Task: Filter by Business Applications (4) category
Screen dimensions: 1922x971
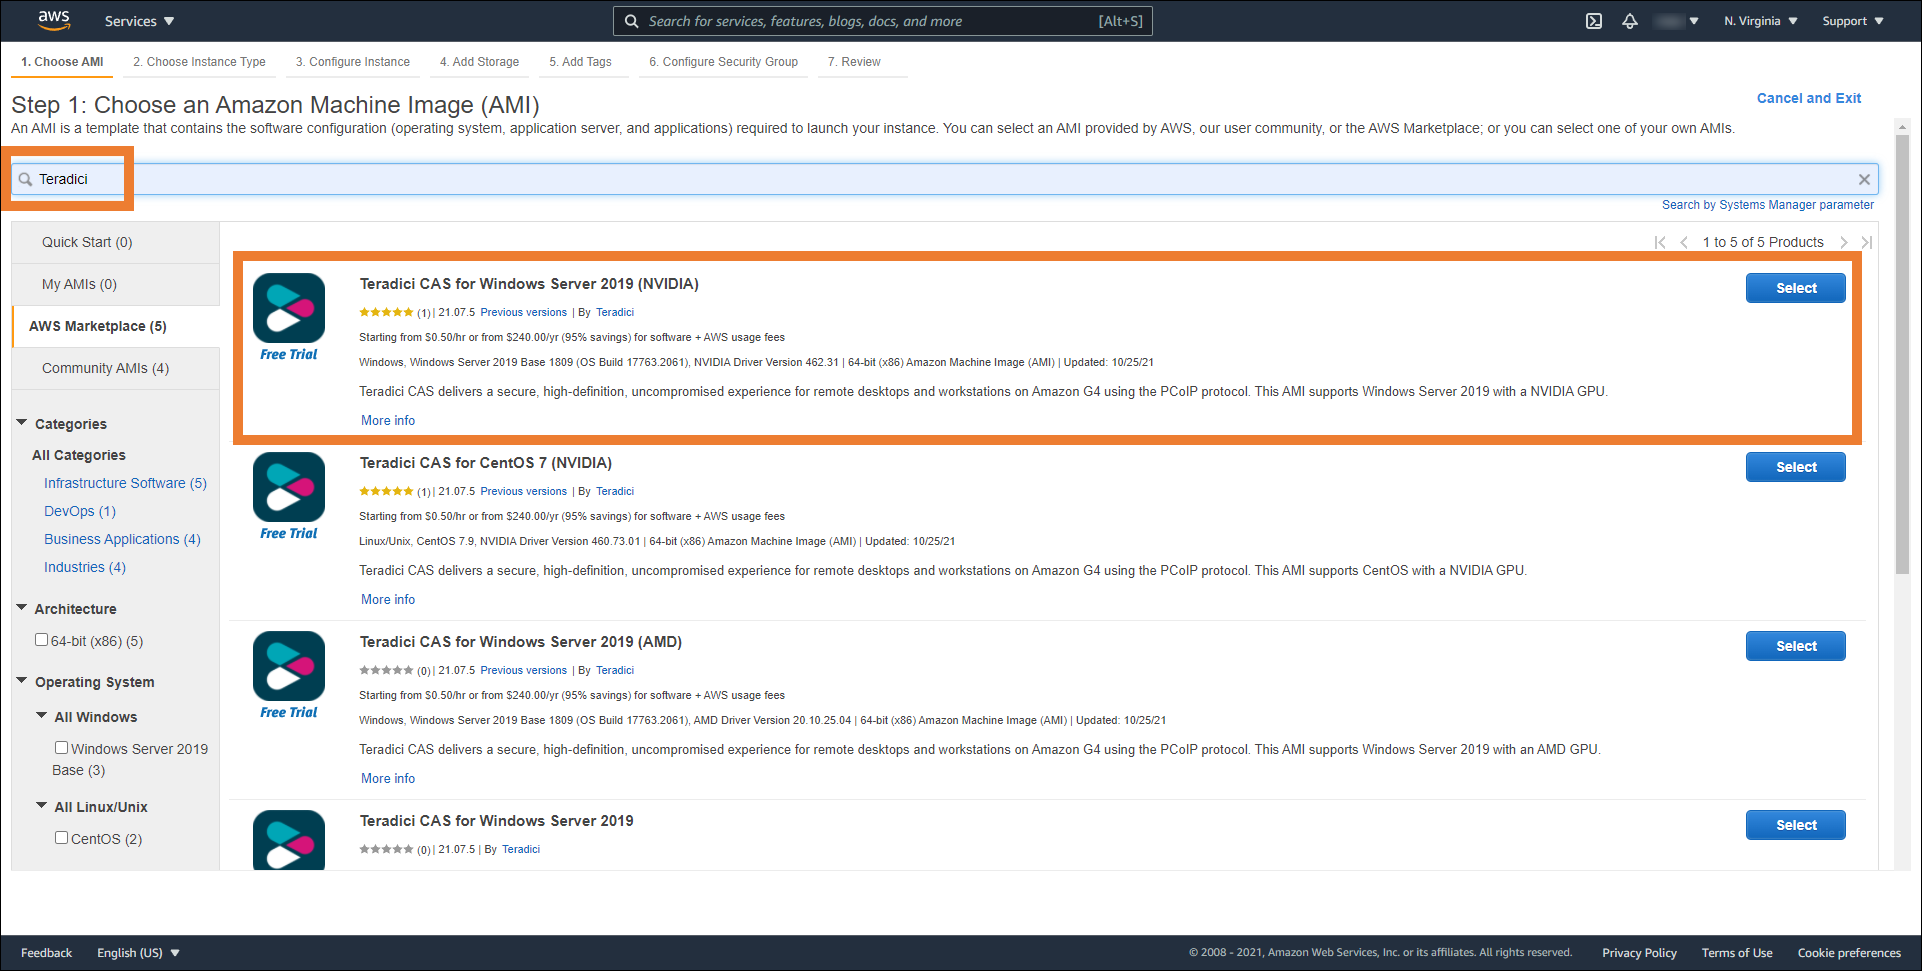Action: tap(122, 539)
